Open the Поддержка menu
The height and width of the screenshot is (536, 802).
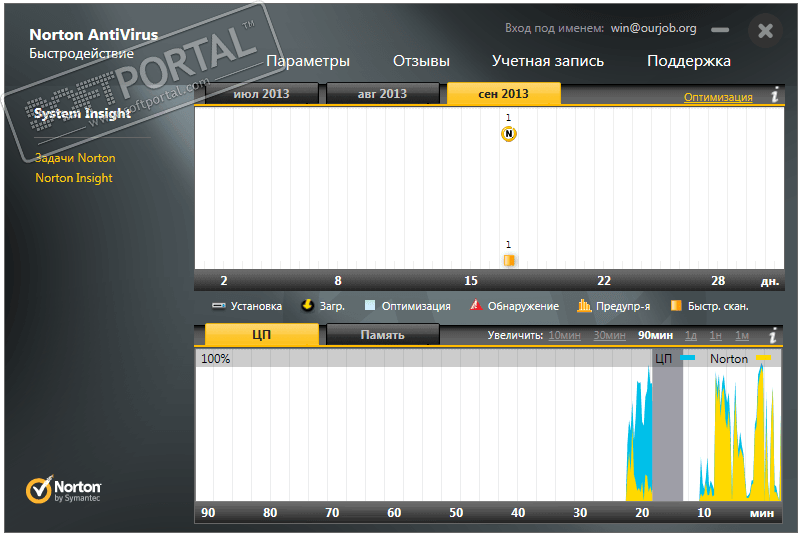(688, 61)
